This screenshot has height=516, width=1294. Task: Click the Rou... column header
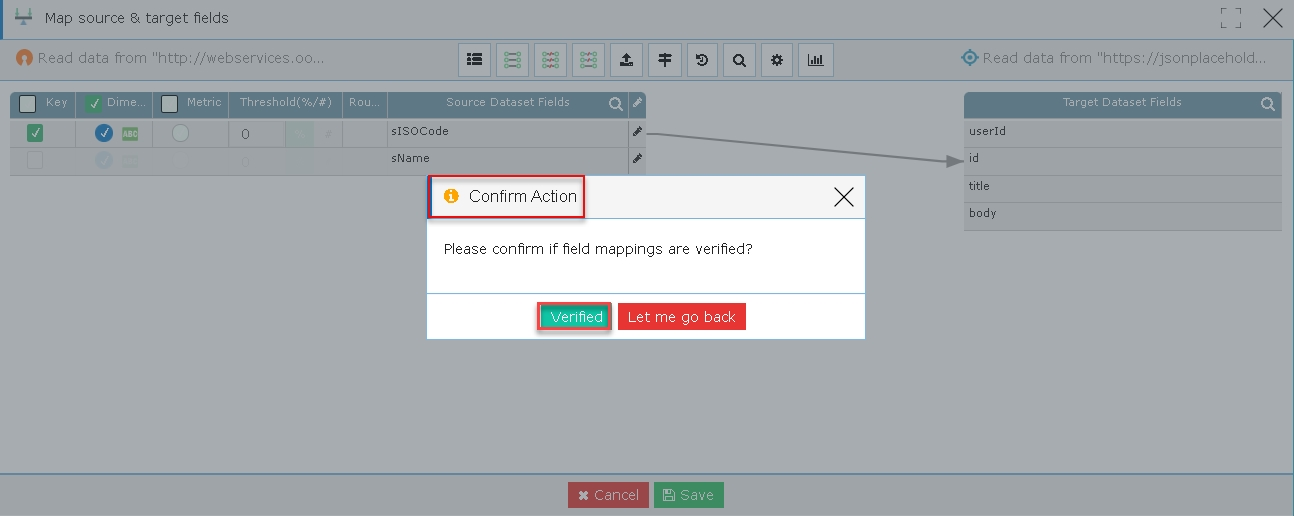coord(365,102)
